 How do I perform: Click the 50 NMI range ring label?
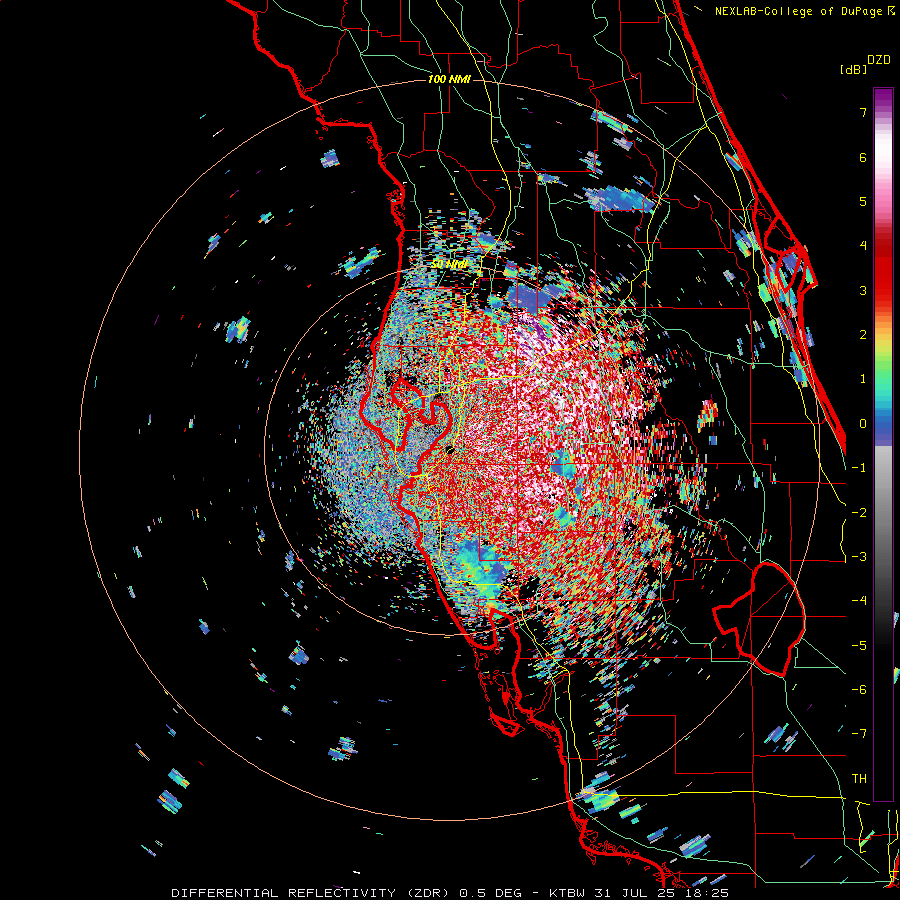tap(449, 264)
